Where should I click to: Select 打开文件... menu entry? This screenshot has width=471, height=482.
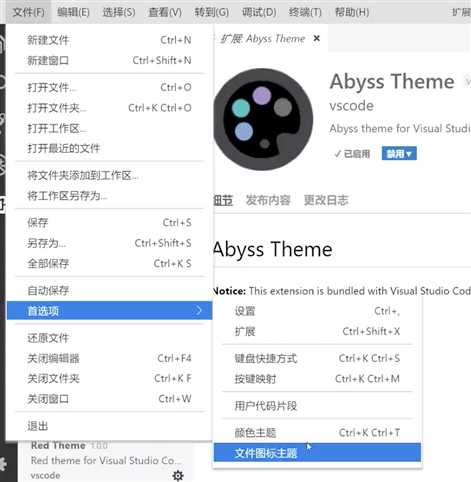[x=109, y=87]
